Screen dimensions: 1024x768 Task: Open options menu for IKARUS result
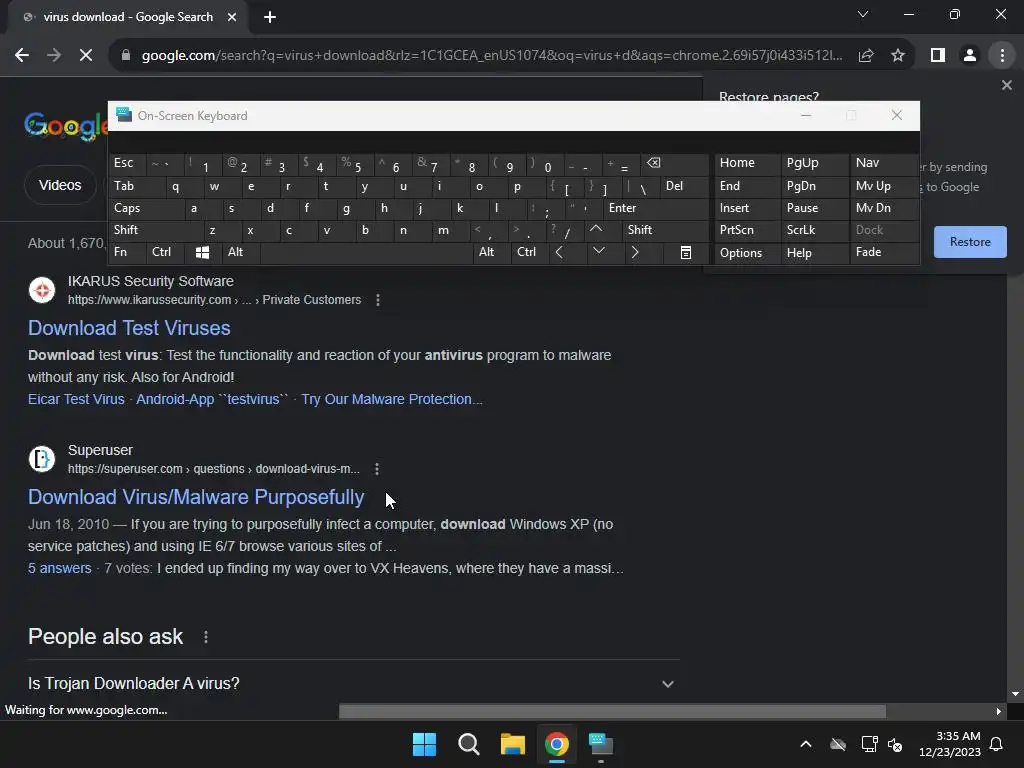[377, 300]
